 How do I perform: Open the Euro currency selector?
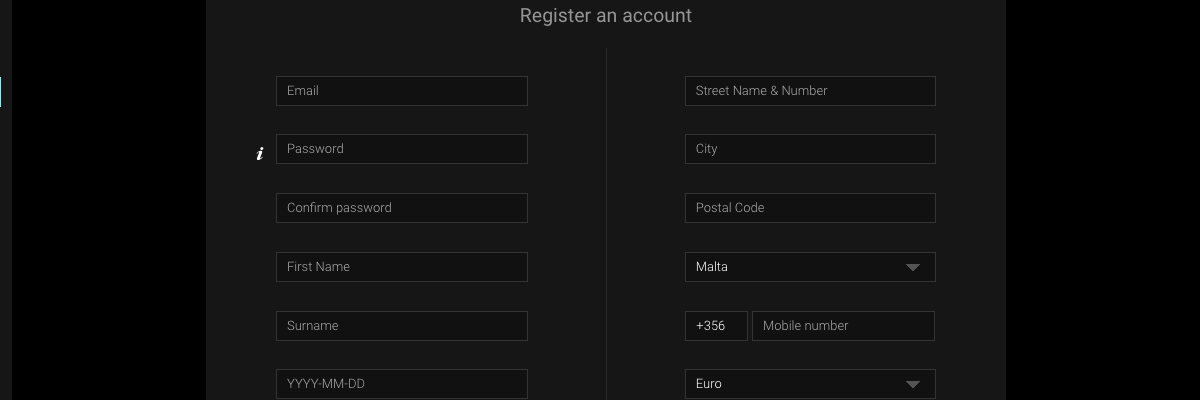click(810, 384)
